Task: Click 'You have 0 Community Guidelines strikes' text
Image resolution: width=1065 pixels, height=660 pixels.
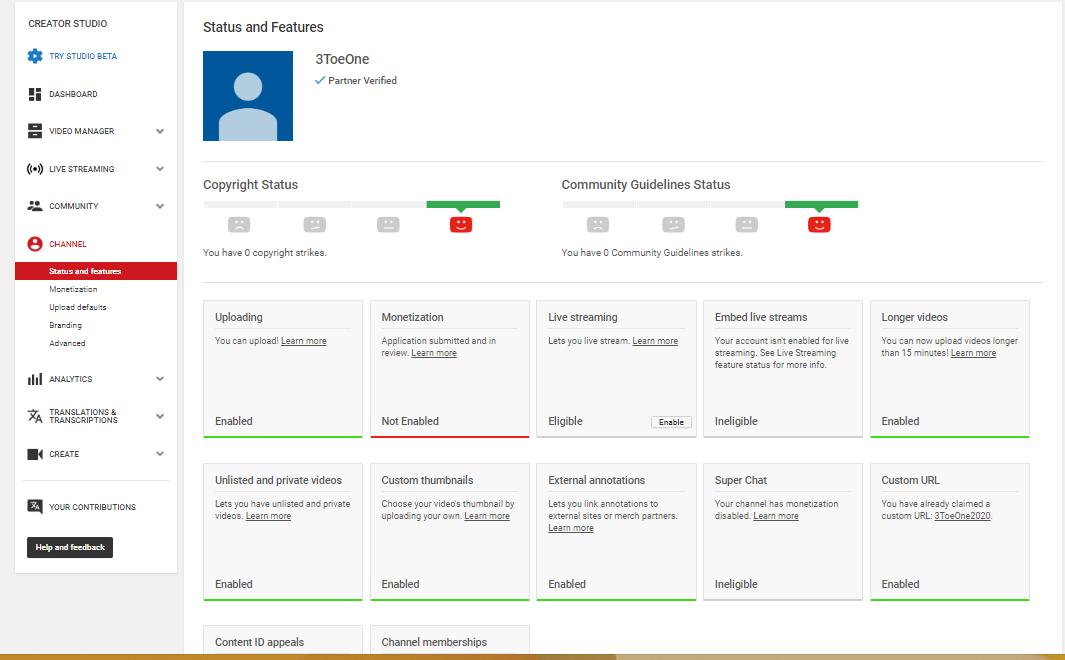Action: tap(652, 253)
